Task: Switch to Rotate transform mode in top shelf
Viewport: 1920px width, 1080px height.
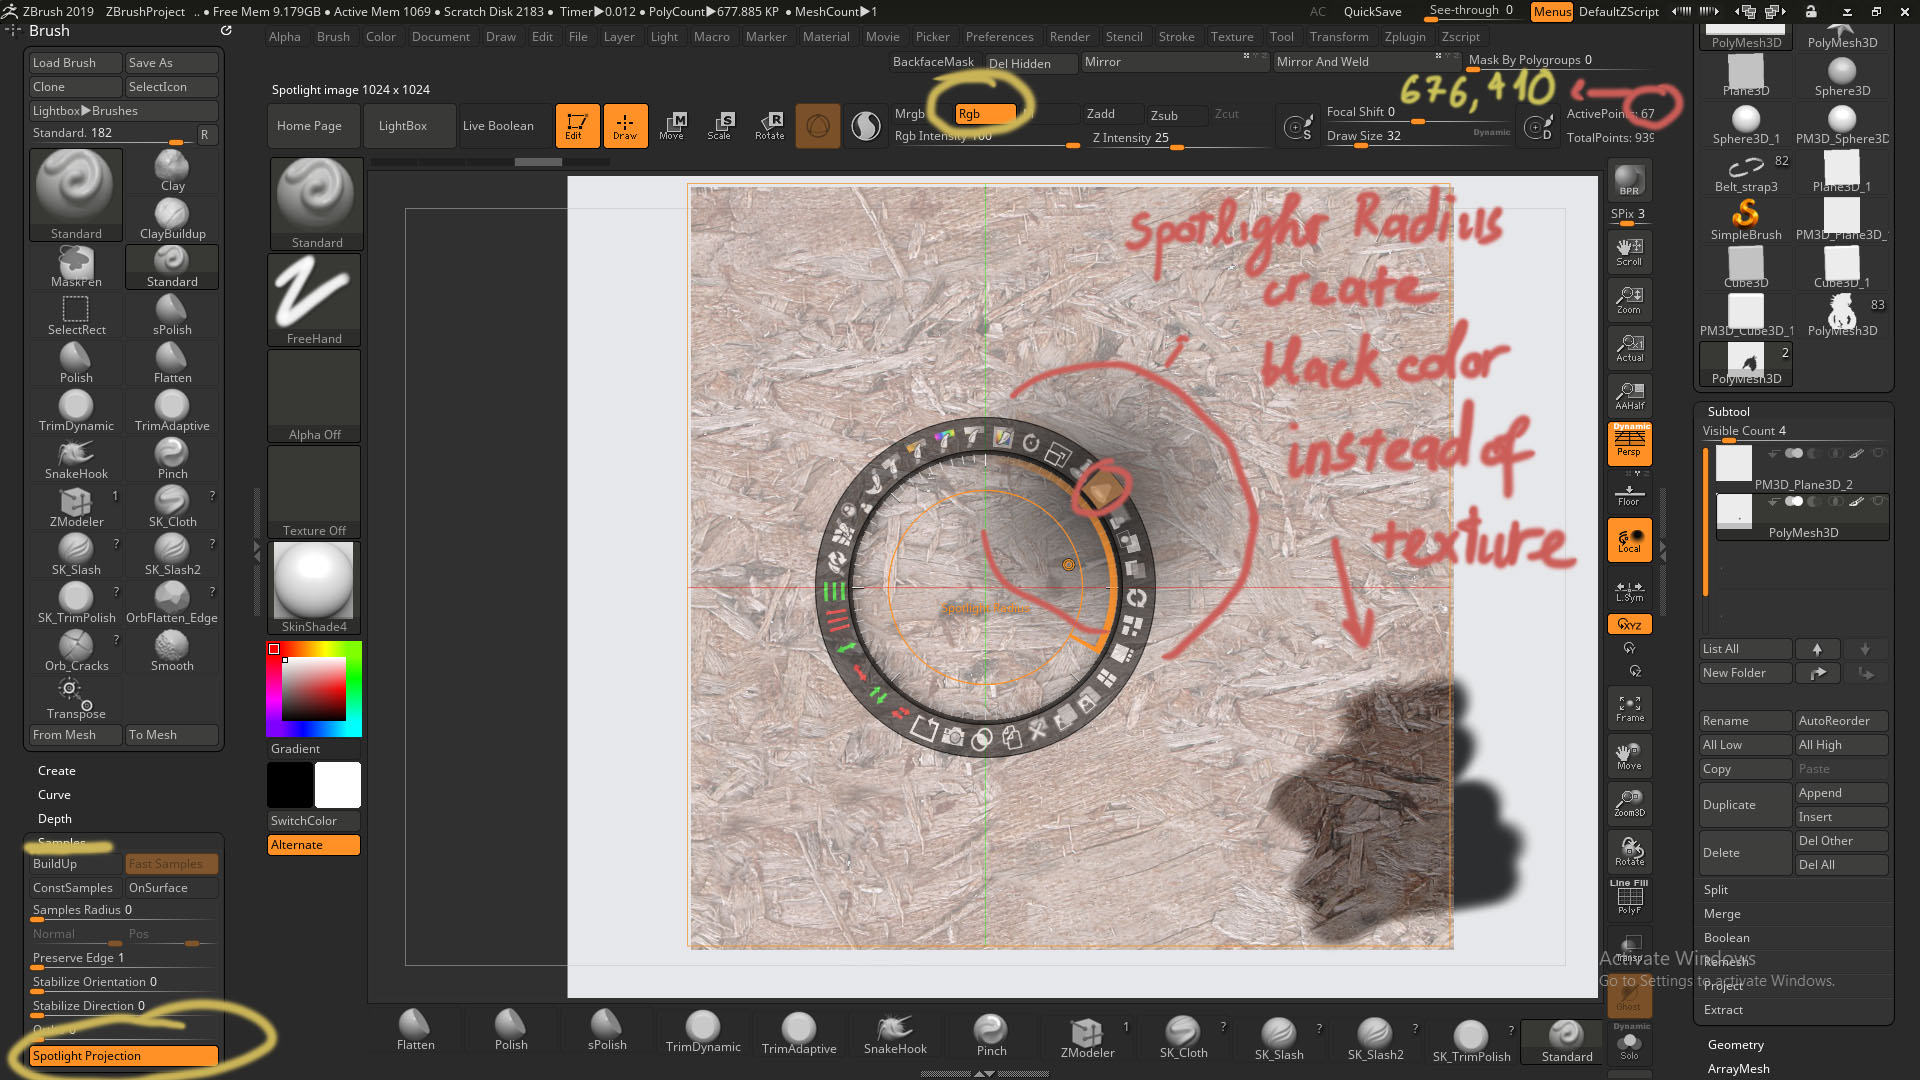Action: coord(769,126)
